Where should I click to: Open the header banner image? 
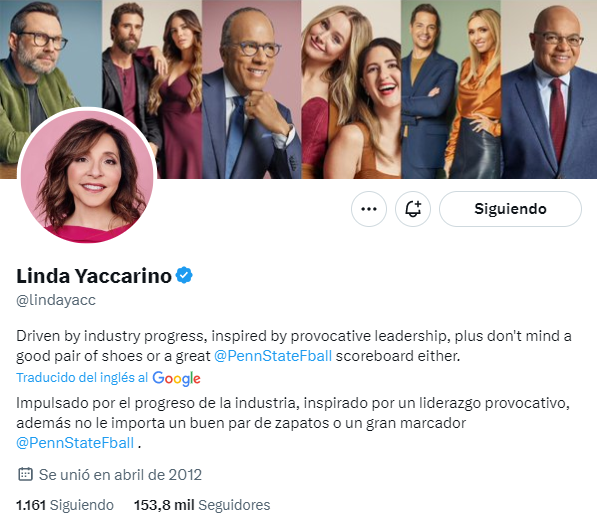pos(298,89)
